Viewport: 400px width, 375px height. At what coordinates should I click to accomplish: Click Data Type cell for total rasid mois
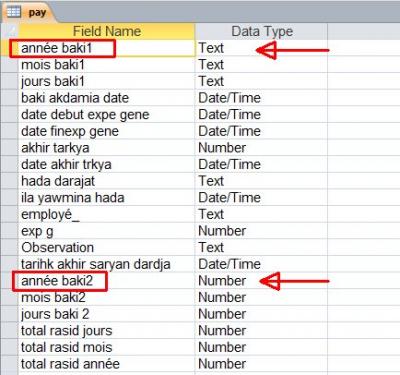[261, 347]
